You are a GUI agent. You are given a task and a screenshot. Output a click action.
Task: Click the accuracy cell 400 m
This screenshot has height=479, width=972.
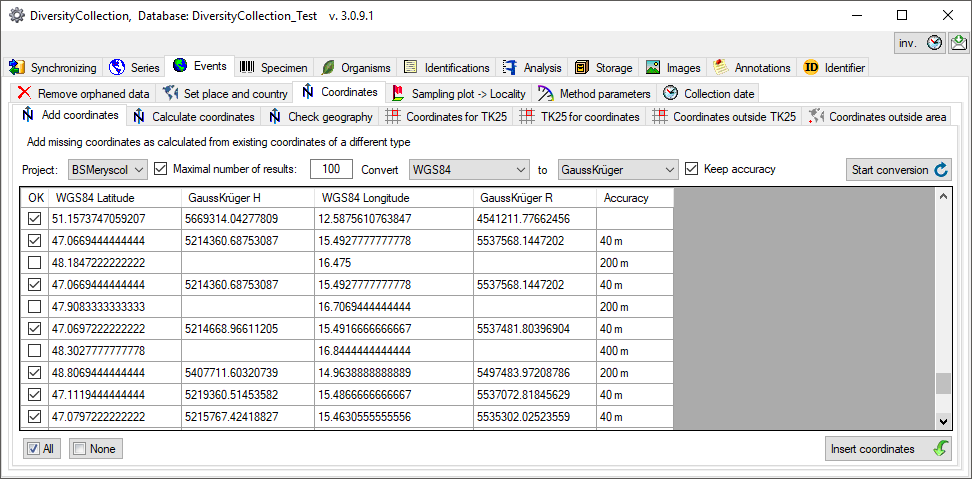[x=635, y=351]
